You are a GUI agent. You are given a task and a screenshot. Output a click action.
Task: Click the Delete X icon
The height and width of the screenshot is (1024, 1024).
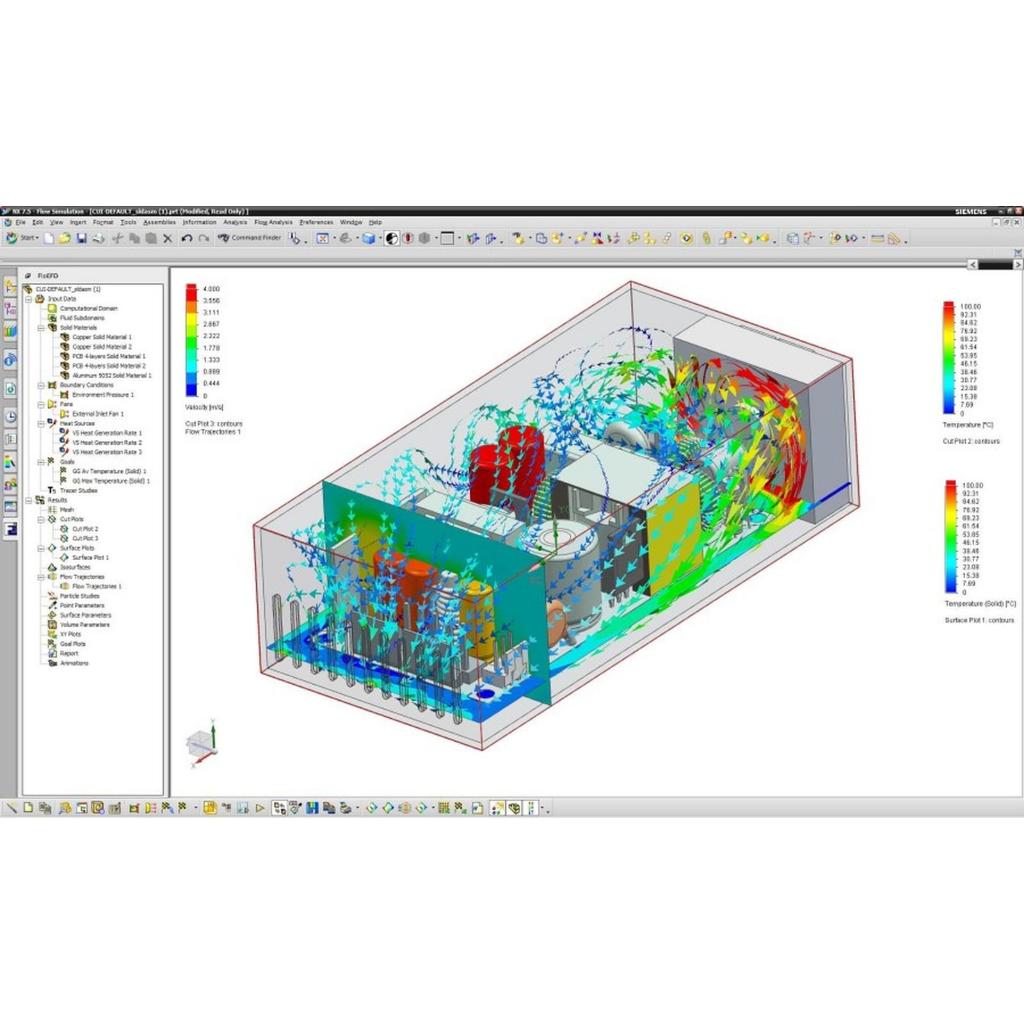(x=168, y=238)
